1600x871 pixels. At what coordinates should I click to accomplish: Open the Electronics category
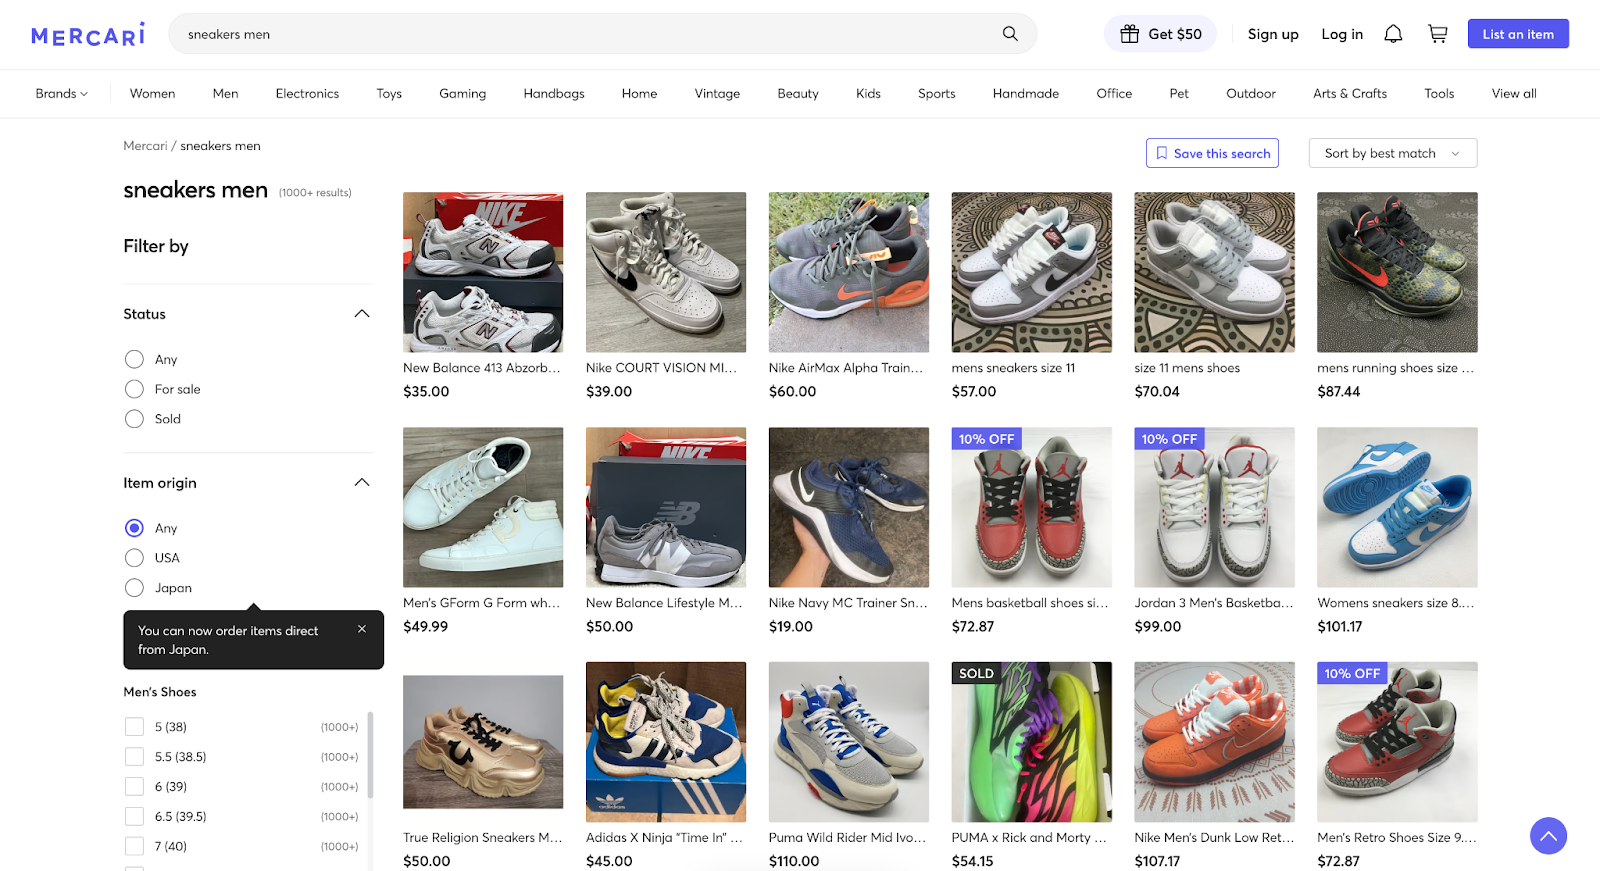pyautogui.click(x=307, y=94)
